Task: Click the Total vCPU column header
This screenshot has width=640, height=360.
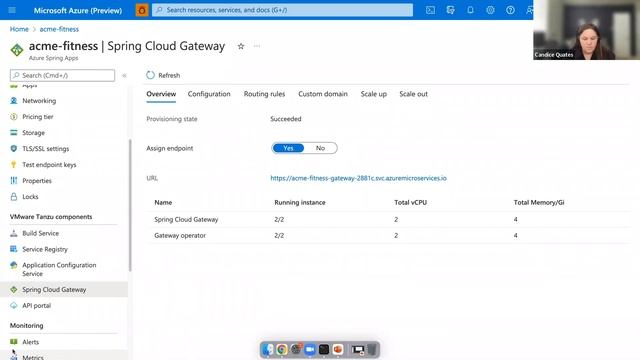Action: click(411, 202)
